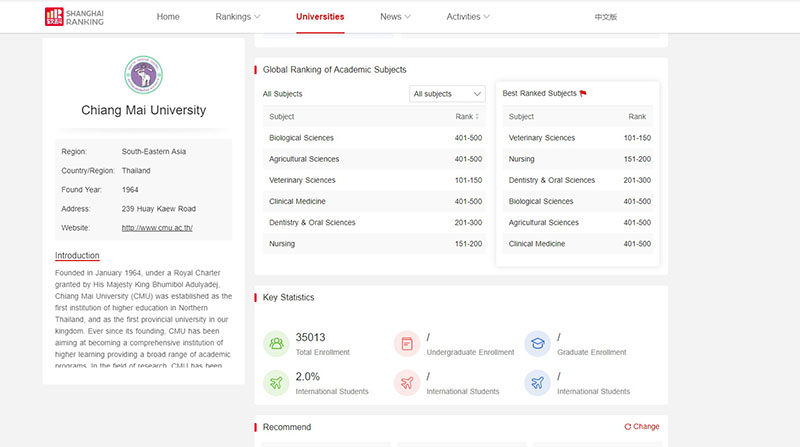Image resolution: width=800 pixels, height=447 pixels.
Task: Click the green International Students plane icon
Action: [276, 383]
